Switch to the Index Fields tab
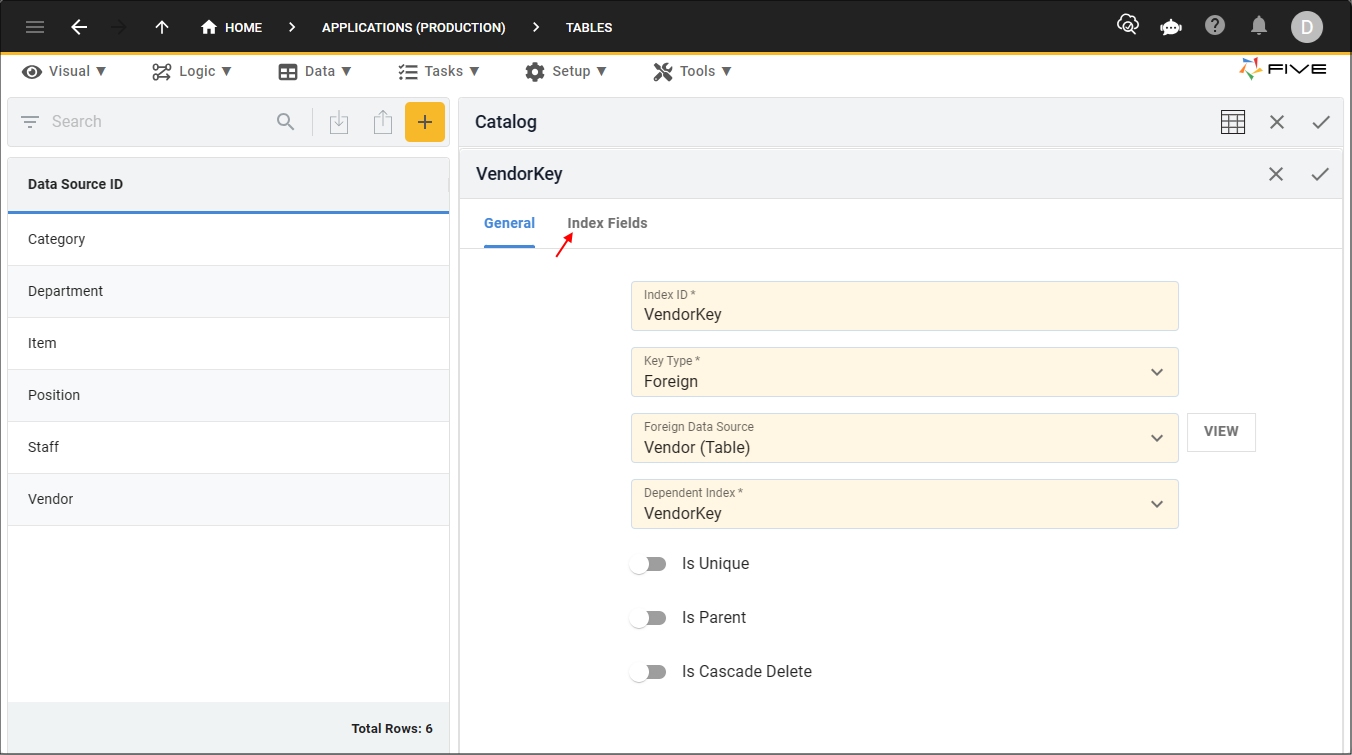 point(607,223)
